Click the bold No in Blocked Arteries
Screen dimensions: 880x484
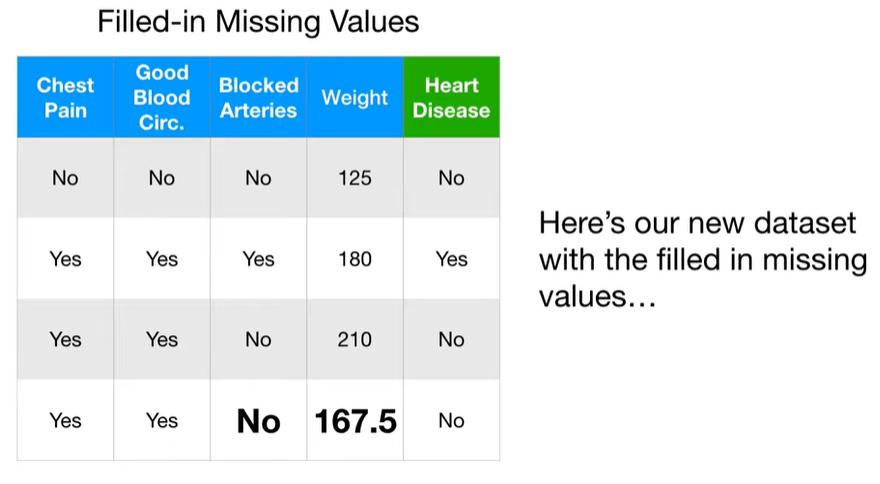[259, 421]
